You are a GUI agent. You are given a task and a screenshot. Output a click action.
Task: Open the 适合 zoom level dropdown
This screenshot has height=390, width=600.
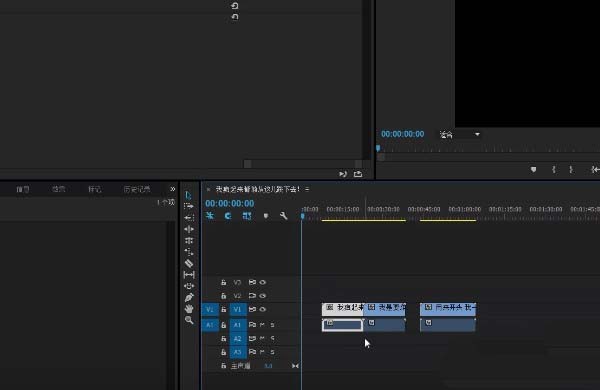(x=459, y=134)
